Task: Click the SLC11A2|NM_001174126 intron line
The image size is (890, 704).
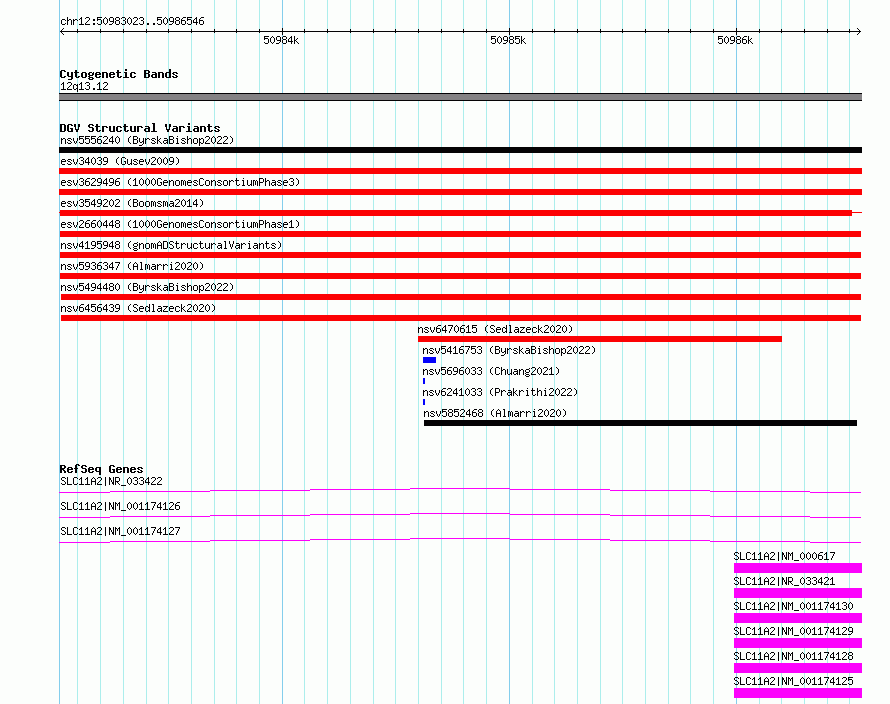Action: pyautogui.click(x=460, y=515)
